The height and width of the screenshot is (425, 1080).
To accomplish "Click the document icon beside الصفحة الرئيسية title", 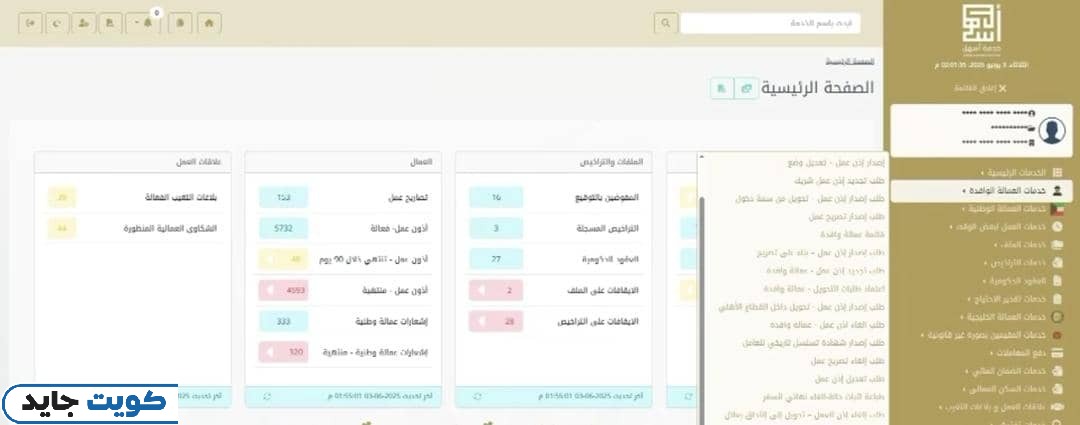I will [721, 88].
